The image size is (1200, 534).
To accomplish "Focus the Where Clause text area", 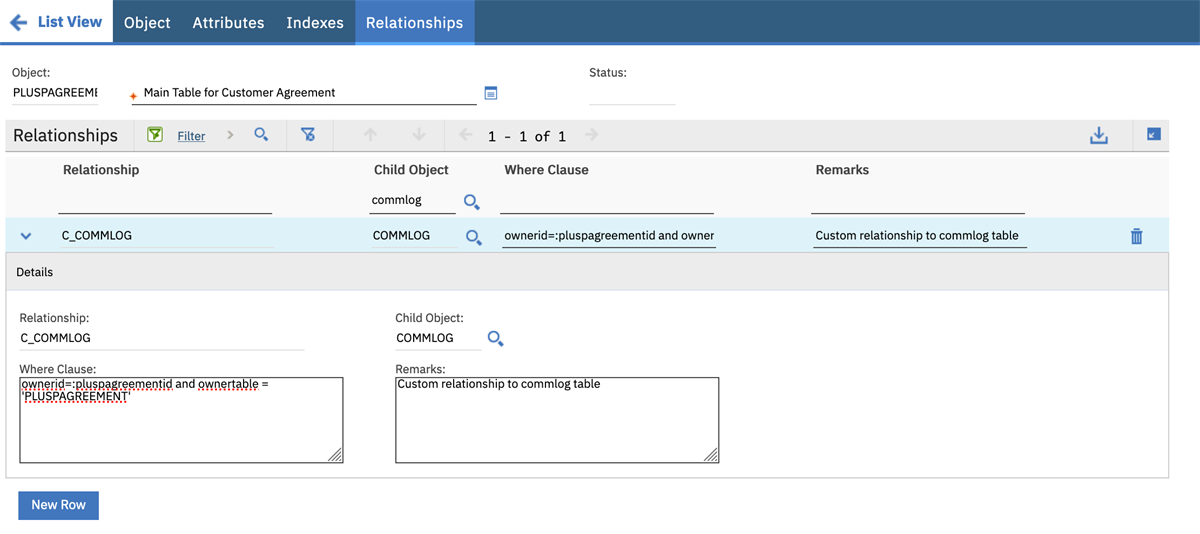I will [181, 420].
